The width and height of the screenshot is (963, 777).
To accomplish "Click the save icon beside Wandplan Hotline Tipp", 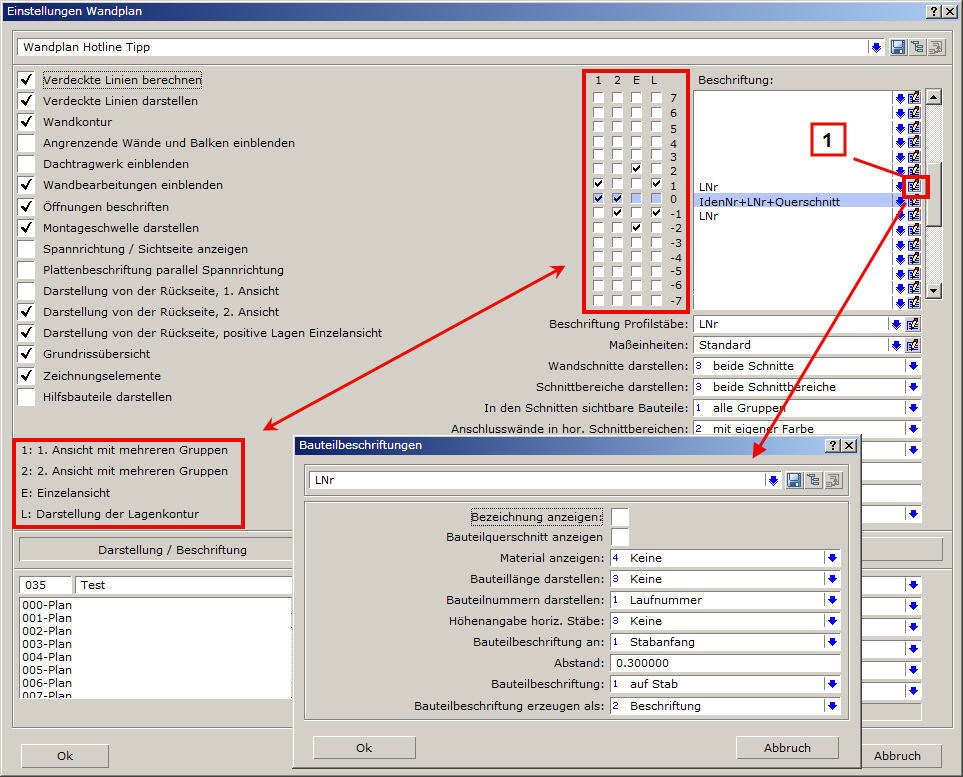I will [x=898, y=47].
